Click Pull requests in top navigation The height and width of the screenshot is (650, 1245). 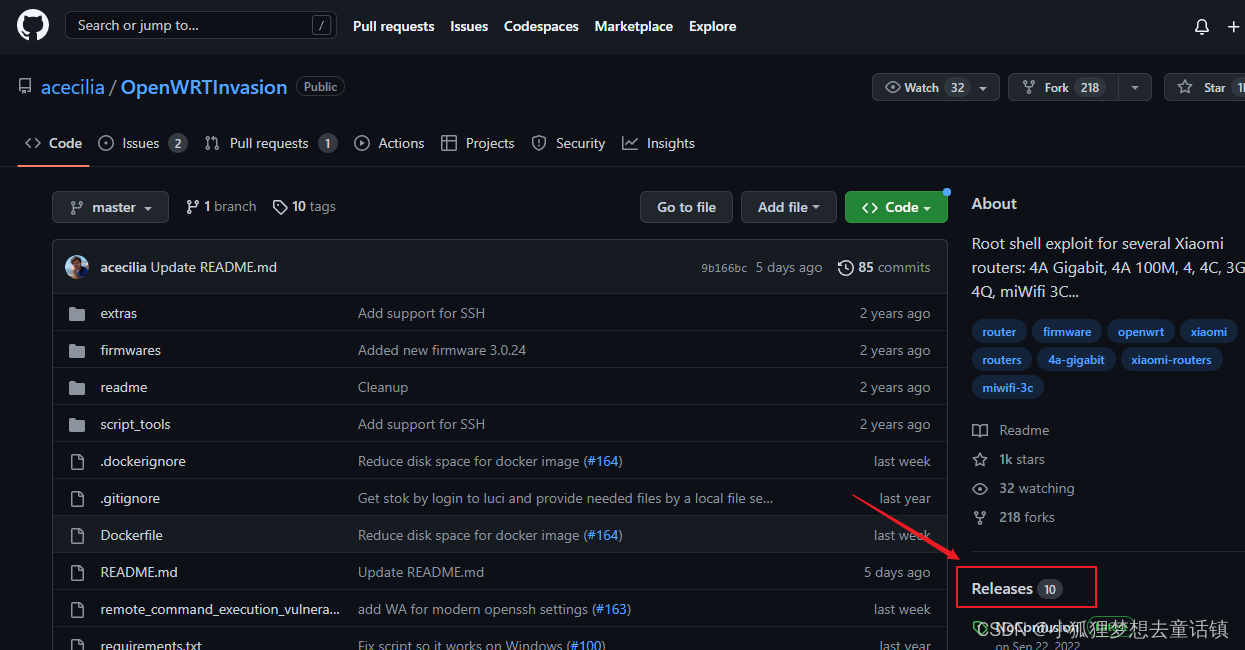pos(394,27)
